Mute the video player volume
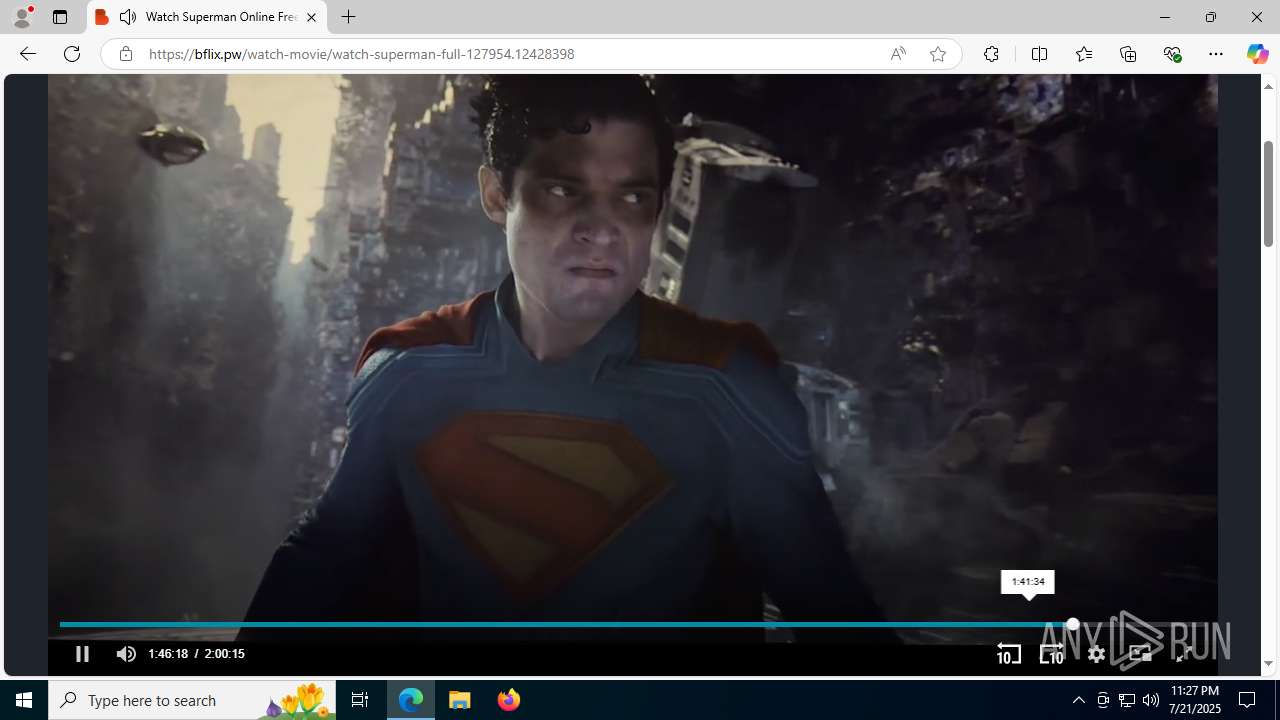Viewport: 1280px width, 720px height. click(x=126, y=654)
